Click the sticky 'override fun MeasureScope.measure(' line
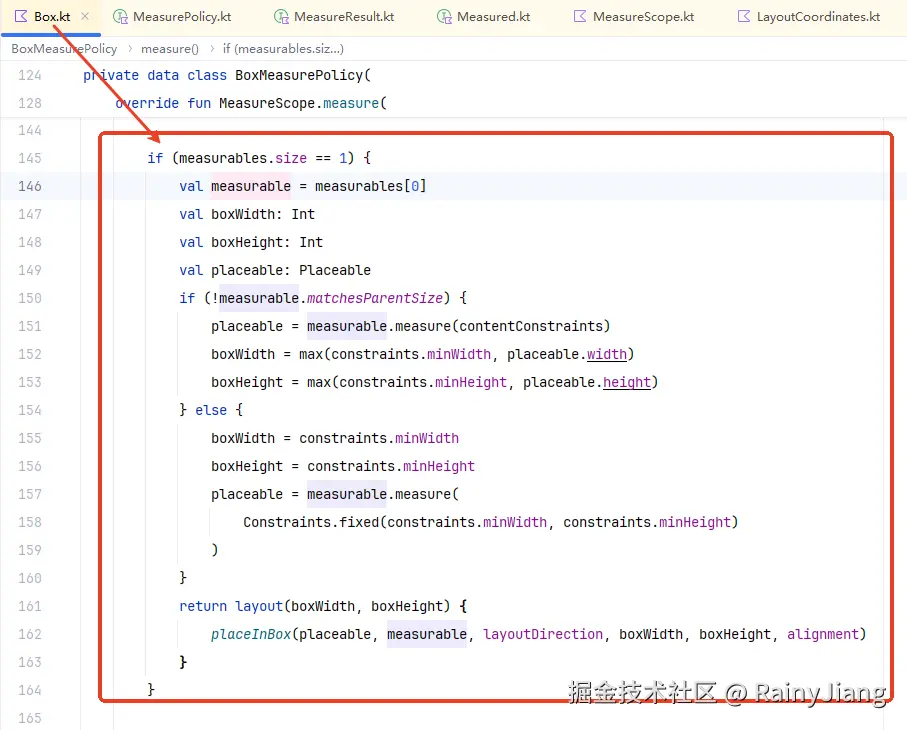The image size is (907, 730). (250, 103)
